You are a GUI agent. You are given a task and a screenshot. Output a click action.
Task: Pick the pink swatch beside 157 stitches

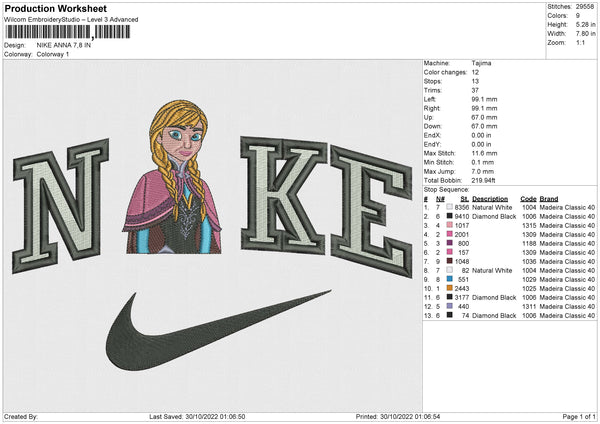pyautogui.click(x=449, y=252)
